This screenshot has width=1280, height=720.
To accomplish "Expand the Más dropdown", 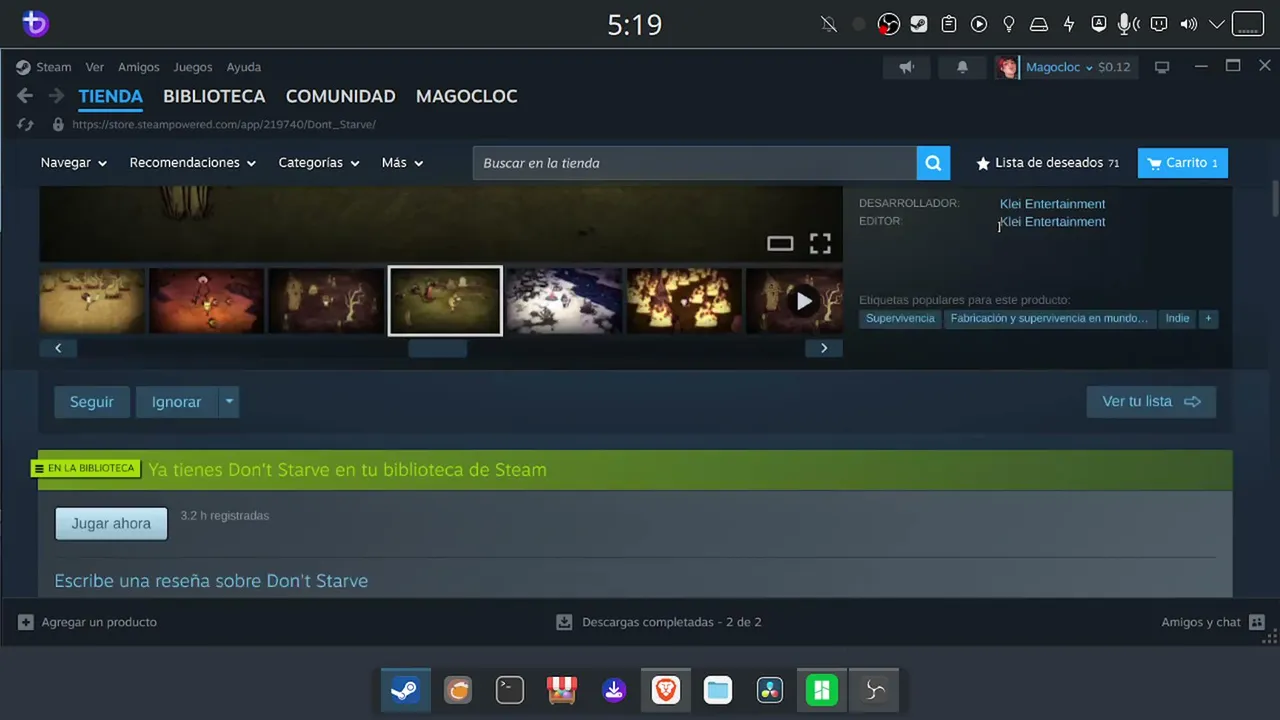I will click(x=403, y=163).
